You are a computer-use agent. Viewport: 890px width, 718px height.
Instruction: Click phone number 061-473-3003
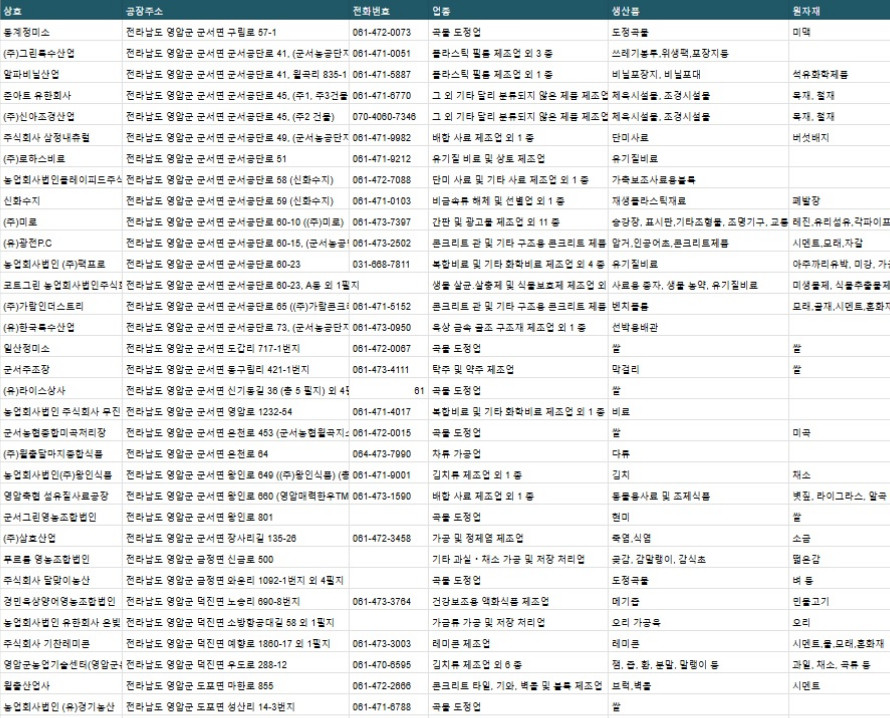[389, 644]
